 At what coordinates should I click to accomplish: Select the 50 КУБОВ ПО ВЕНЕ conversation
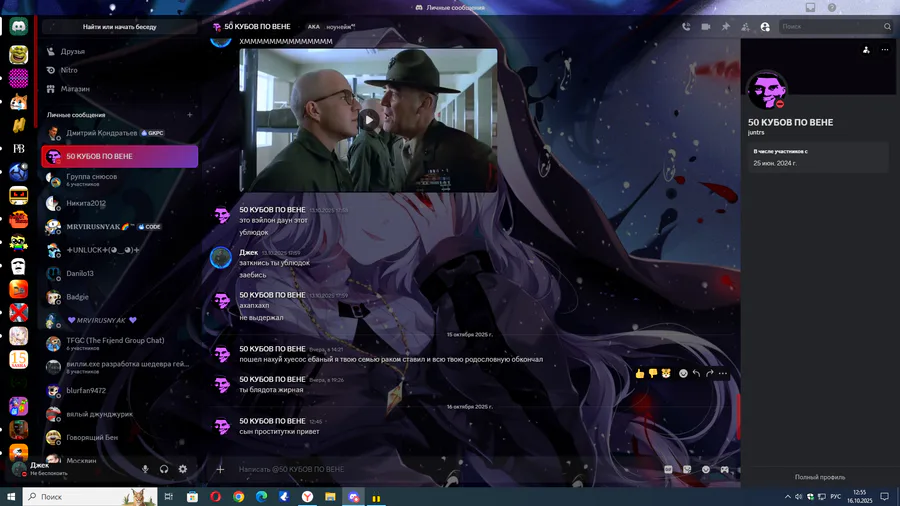pyautogui.click(x=119, y=156)
